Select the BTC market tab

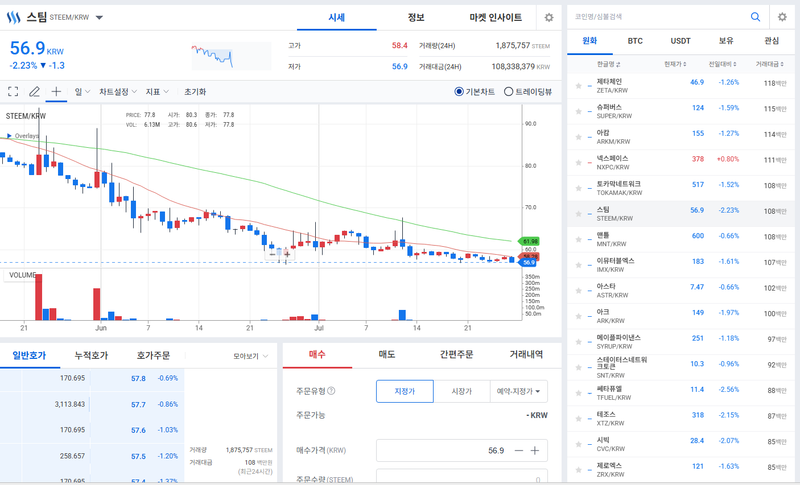click(x=635, y=41)
